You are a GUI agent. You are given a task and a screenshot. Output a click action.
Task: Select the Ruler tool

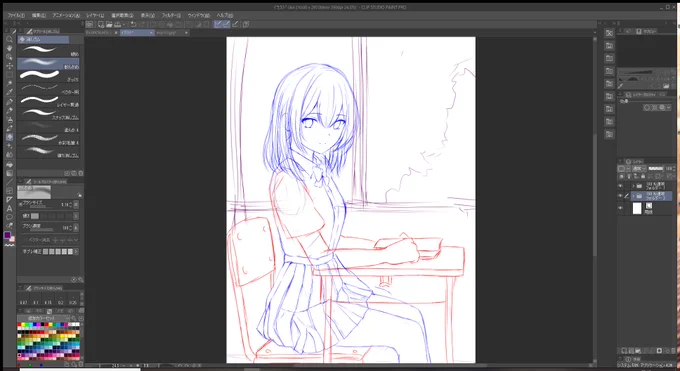[x=9, y=199]
